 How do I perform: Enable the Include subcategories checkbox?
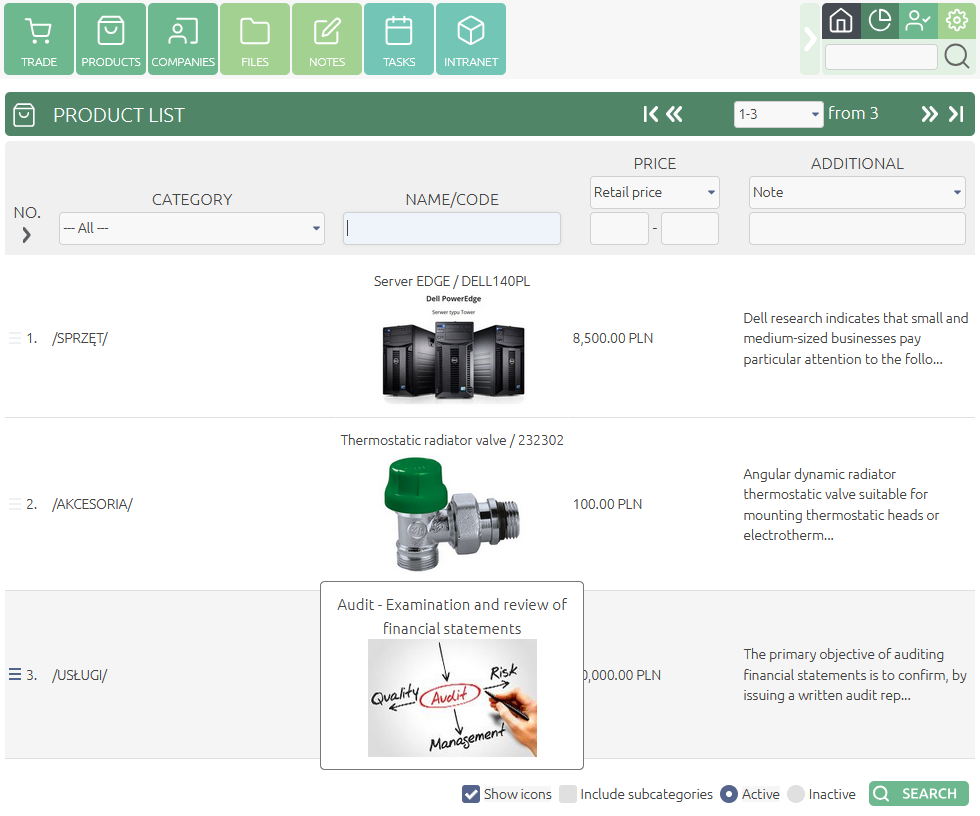coord(569,793)
